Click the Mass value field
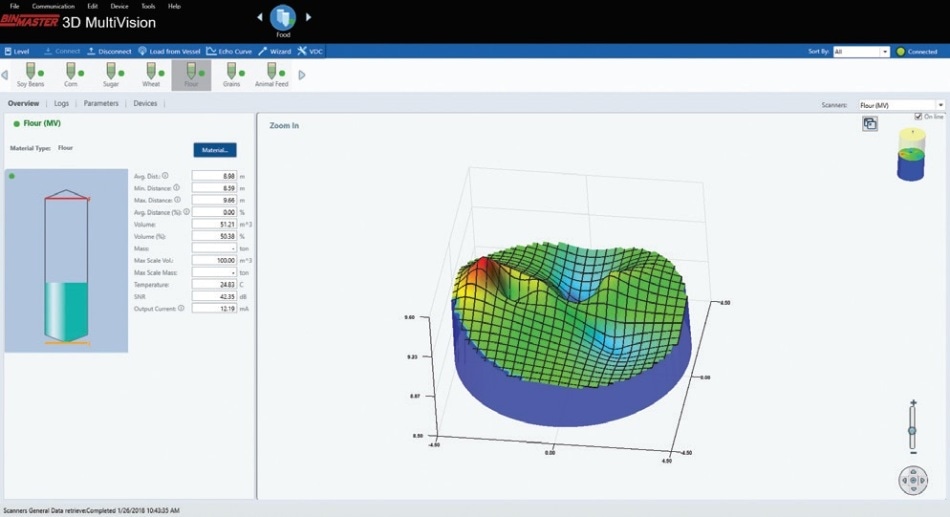 (214, 248)
